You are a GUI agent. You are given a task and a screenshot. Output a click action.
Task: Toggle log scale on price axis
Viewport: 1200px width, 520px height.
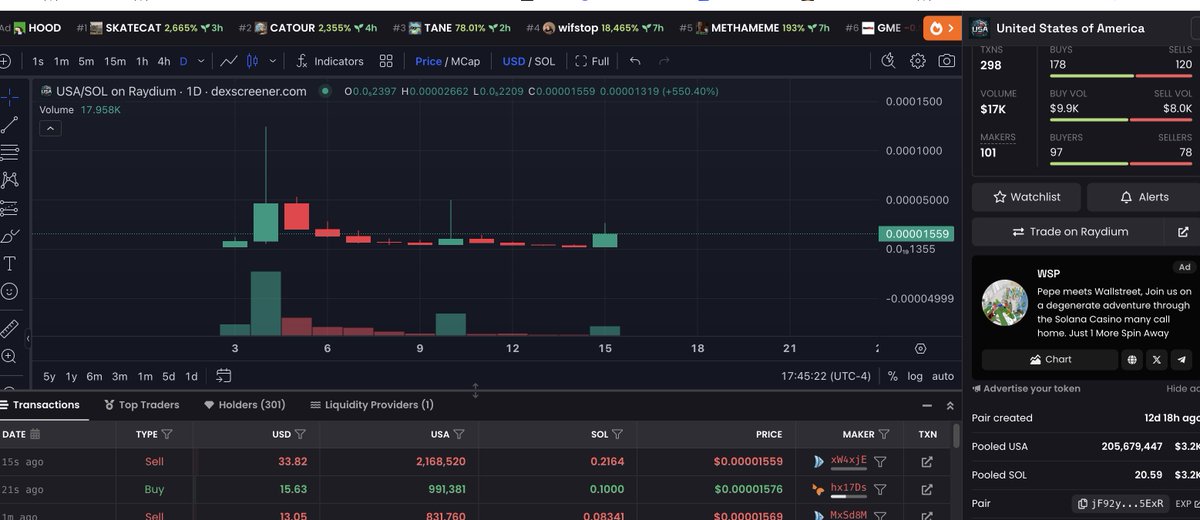[915, 376]
